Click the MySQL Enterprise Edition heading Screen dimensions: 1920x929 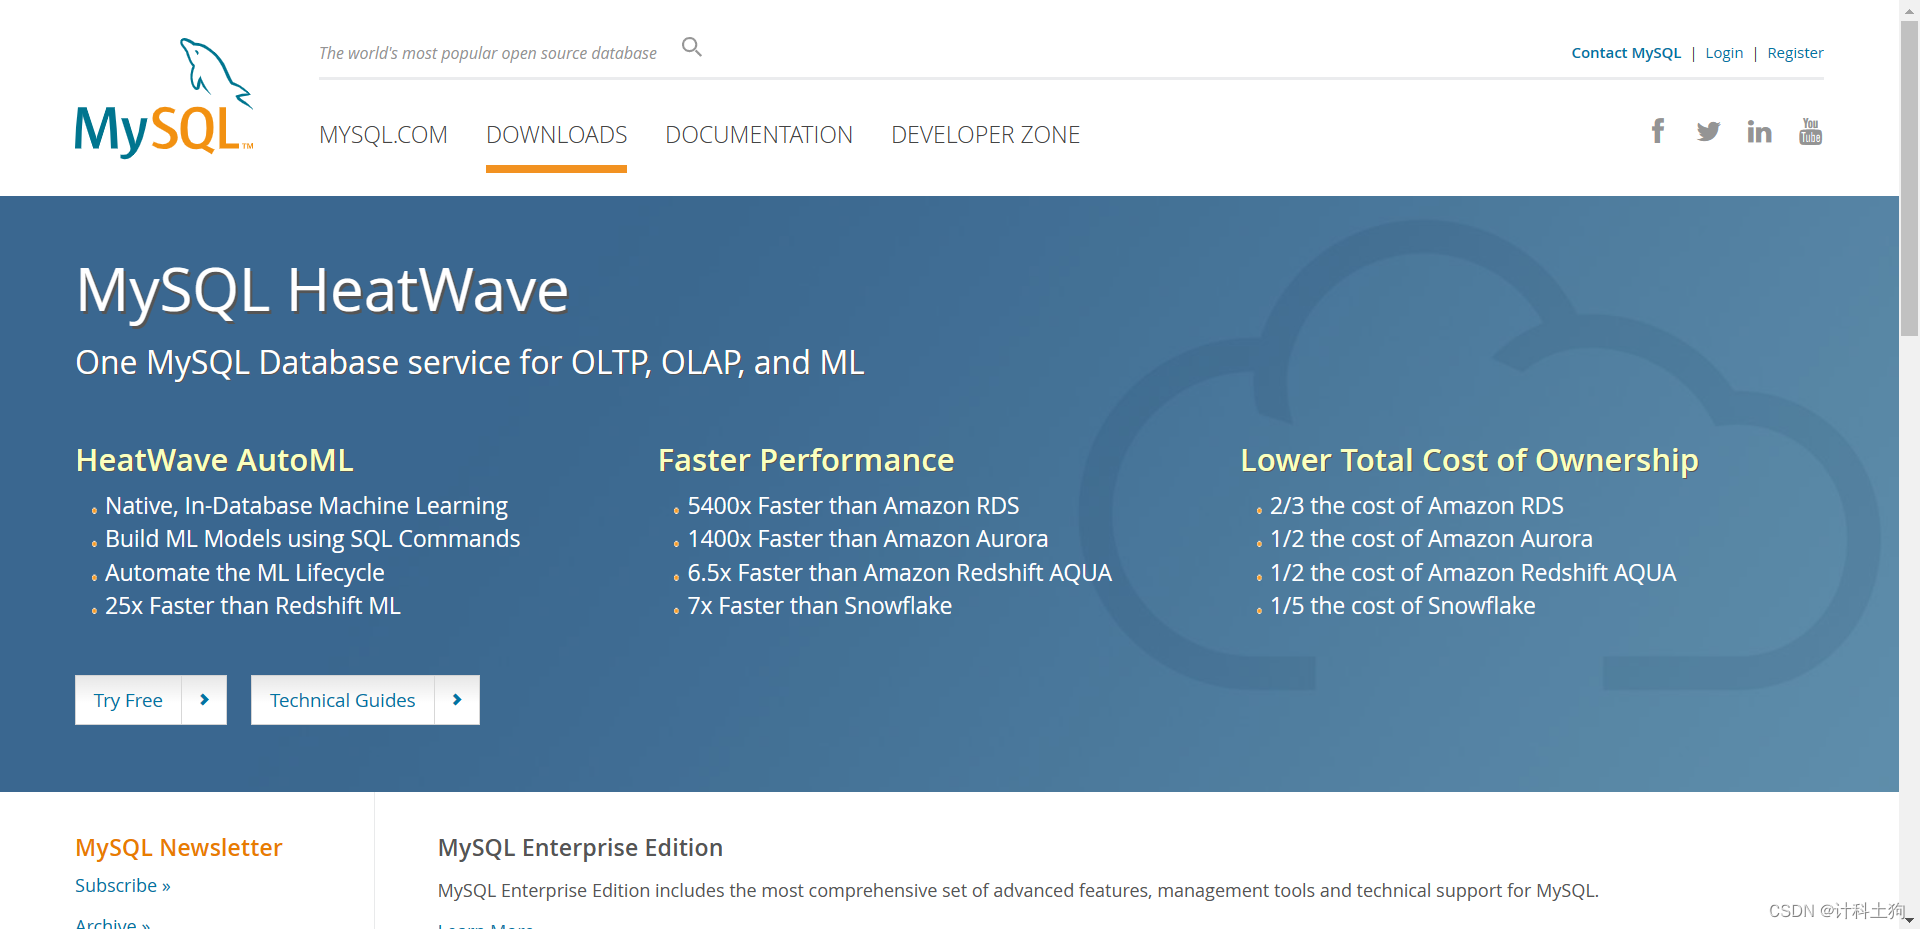(x=580, y=848)
